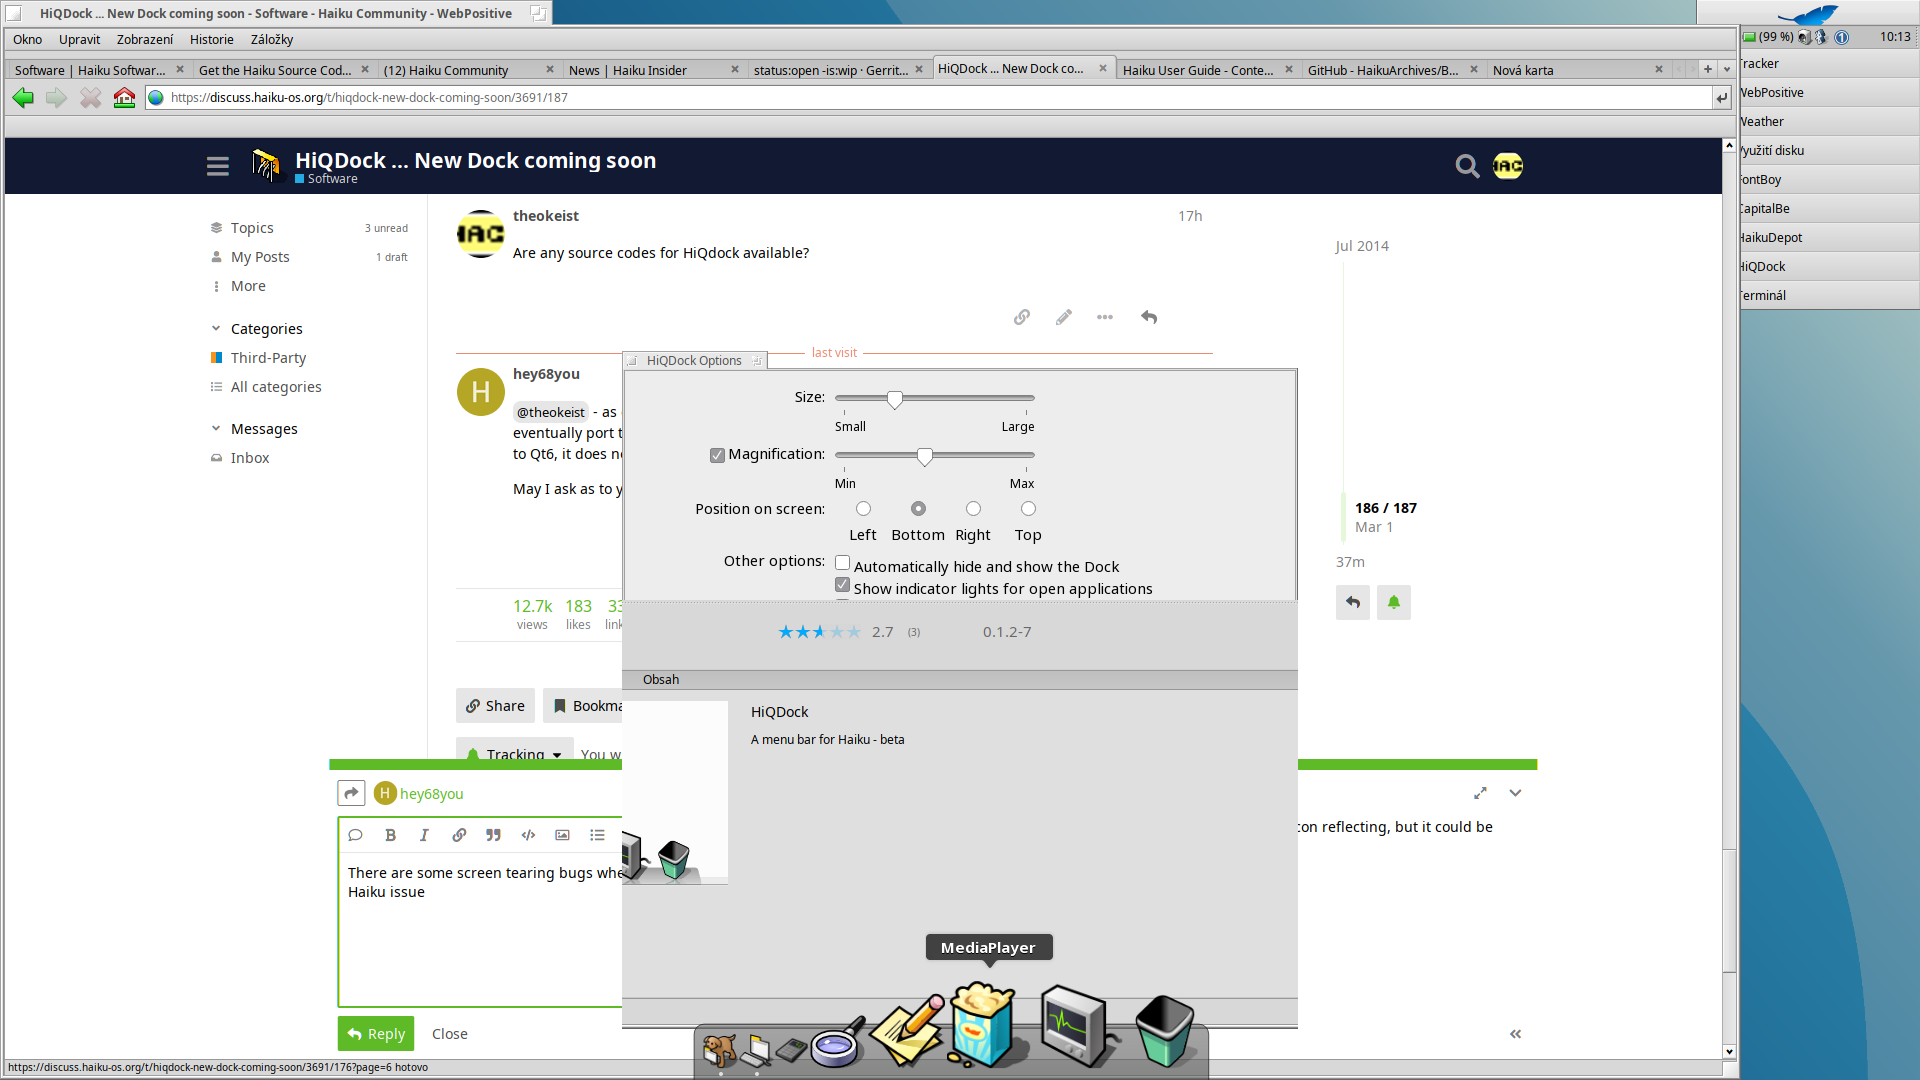This screenshot has width=1920, height=1080.
Task: Collapse the Messages sidebar section
Action: point(216,429)
